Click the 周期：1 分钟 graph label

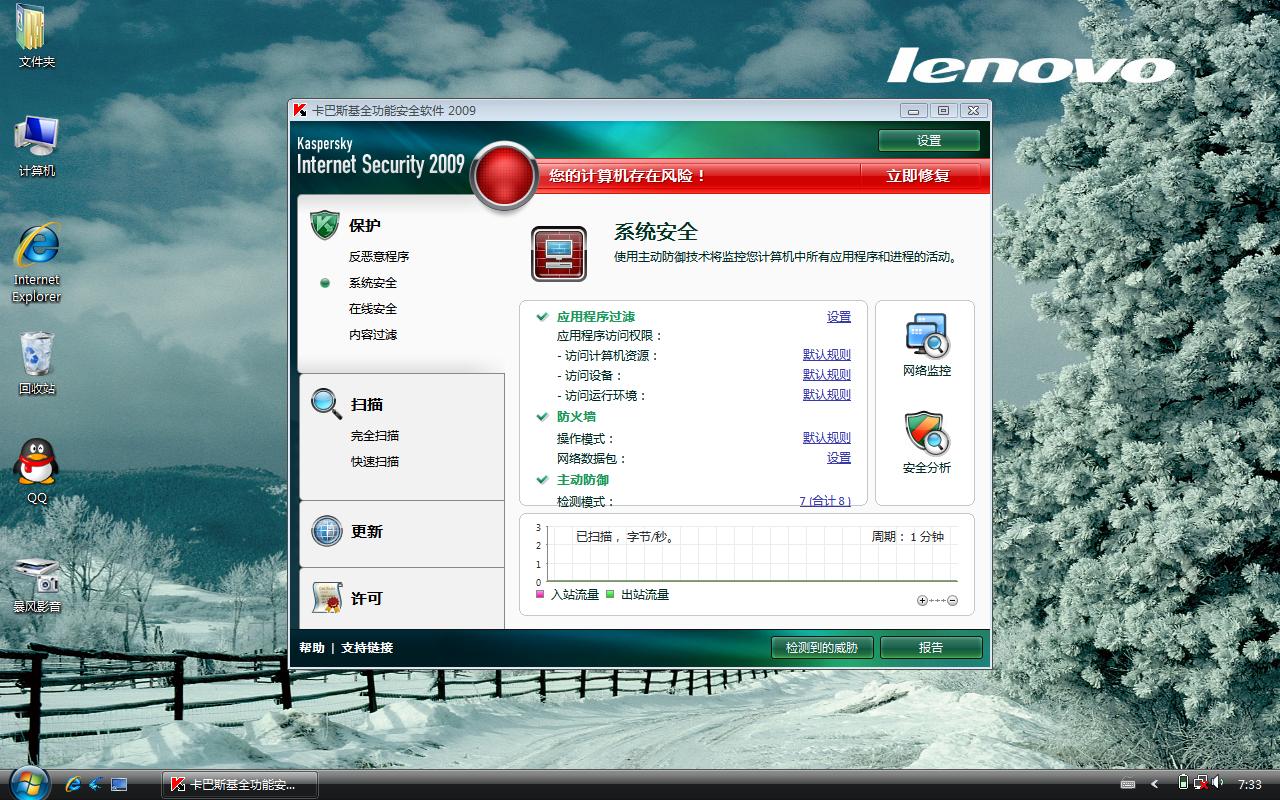click(x=907, y=537)
